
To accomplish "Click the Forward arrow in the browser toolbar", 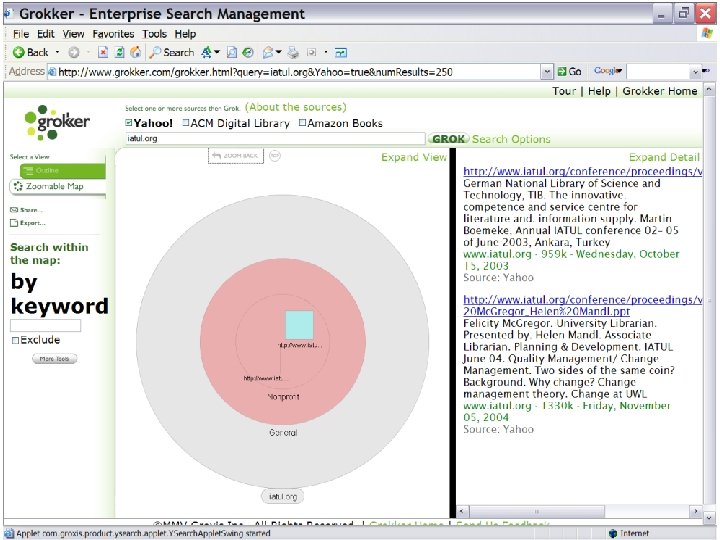I will coord(73,53).
